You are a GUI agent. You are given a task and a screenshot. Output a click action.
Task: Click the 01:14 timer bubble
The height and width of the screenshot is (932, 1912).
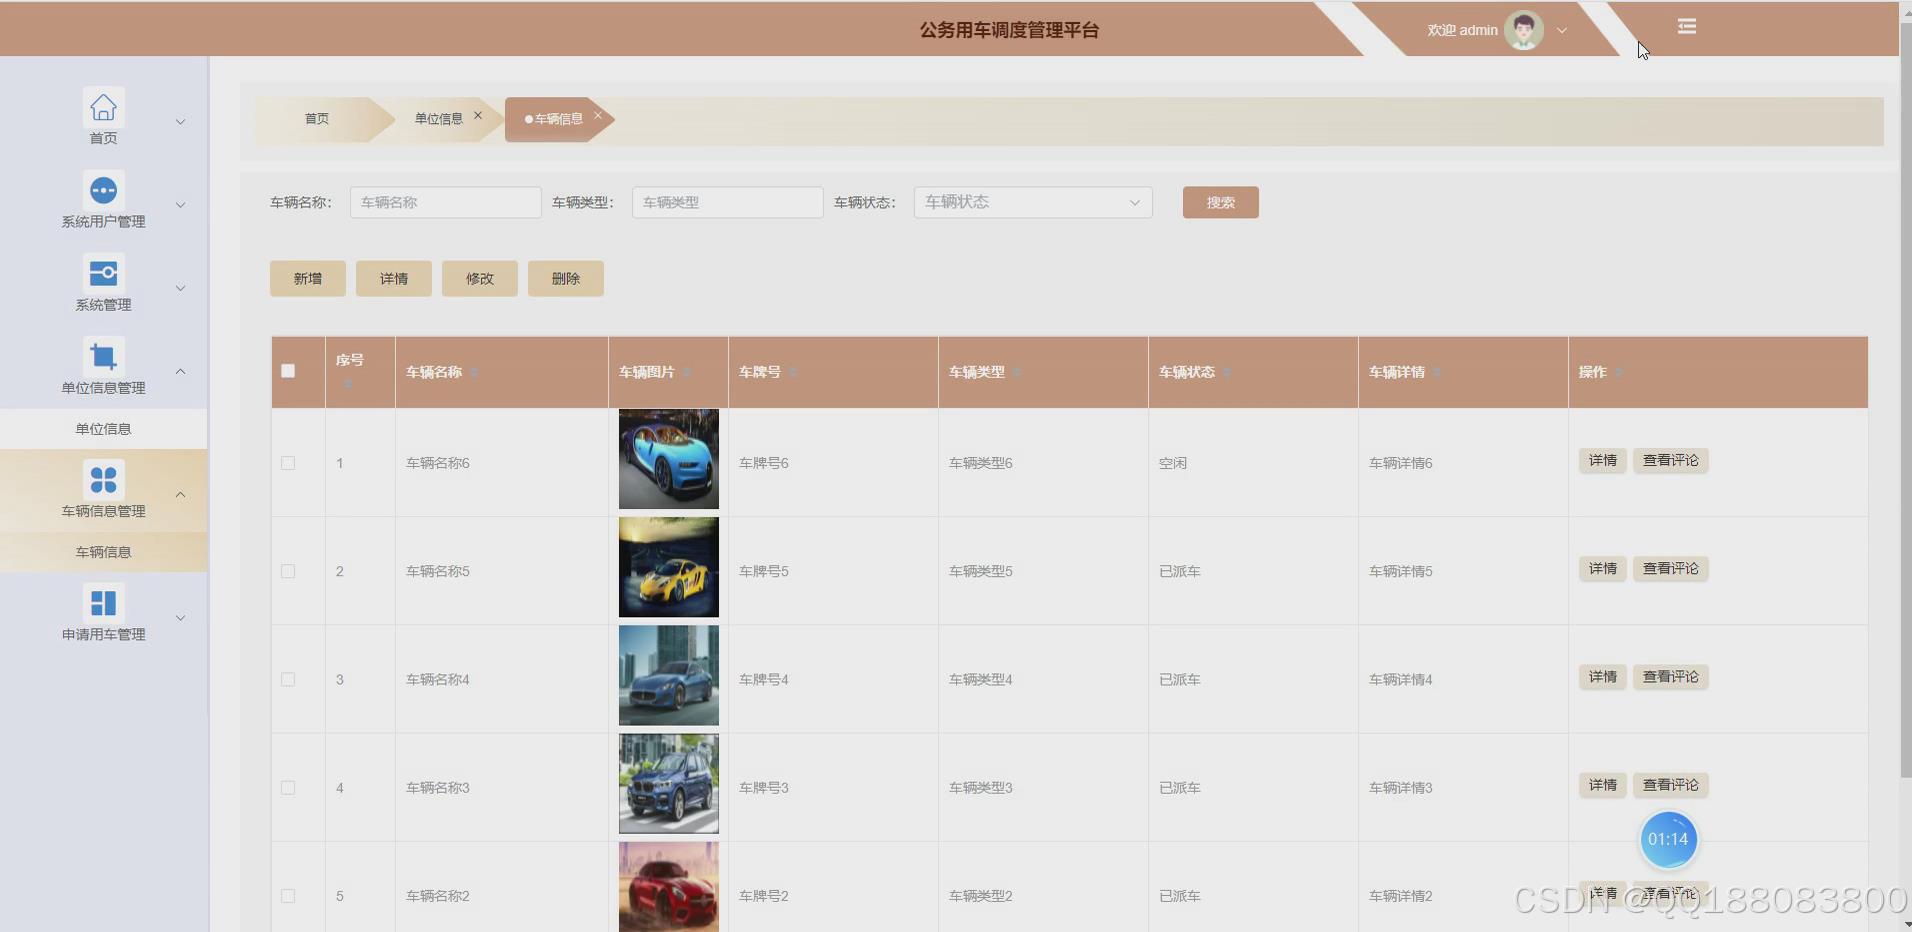click(x=1668, y=840)
